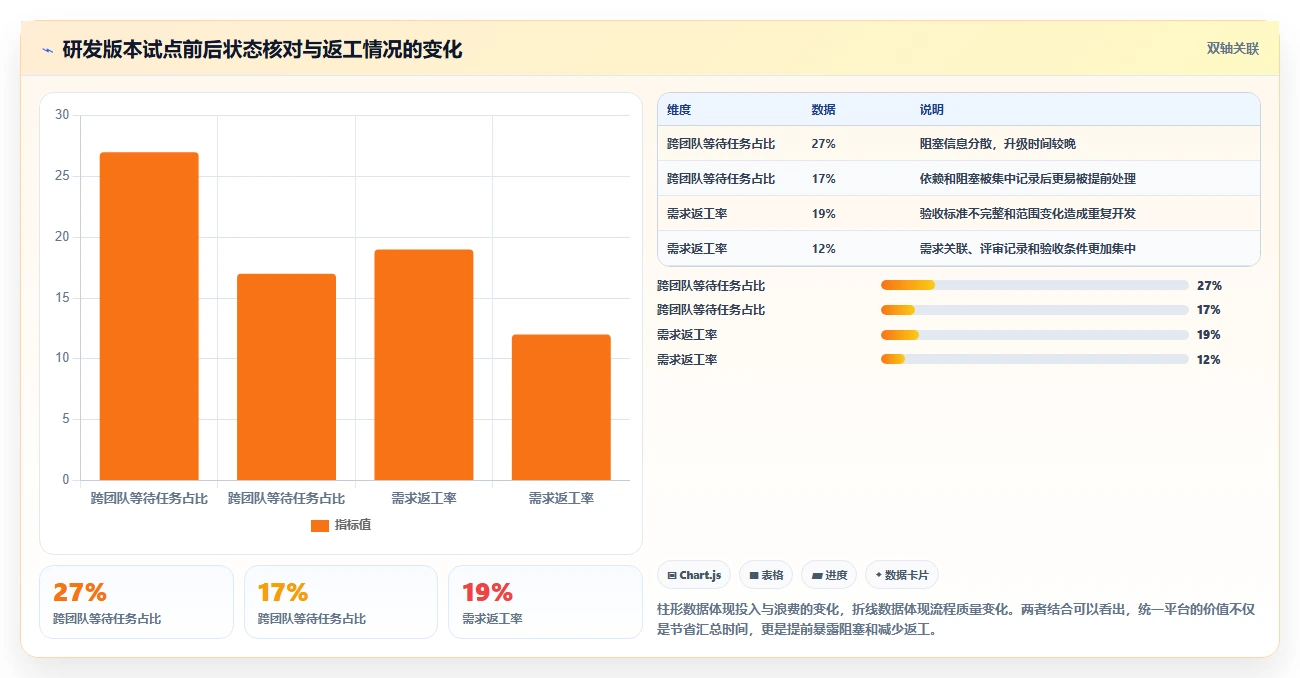Select the table cell reading 17%
The width and height of the screenshot is (1300, 678).
coord(824,179)
